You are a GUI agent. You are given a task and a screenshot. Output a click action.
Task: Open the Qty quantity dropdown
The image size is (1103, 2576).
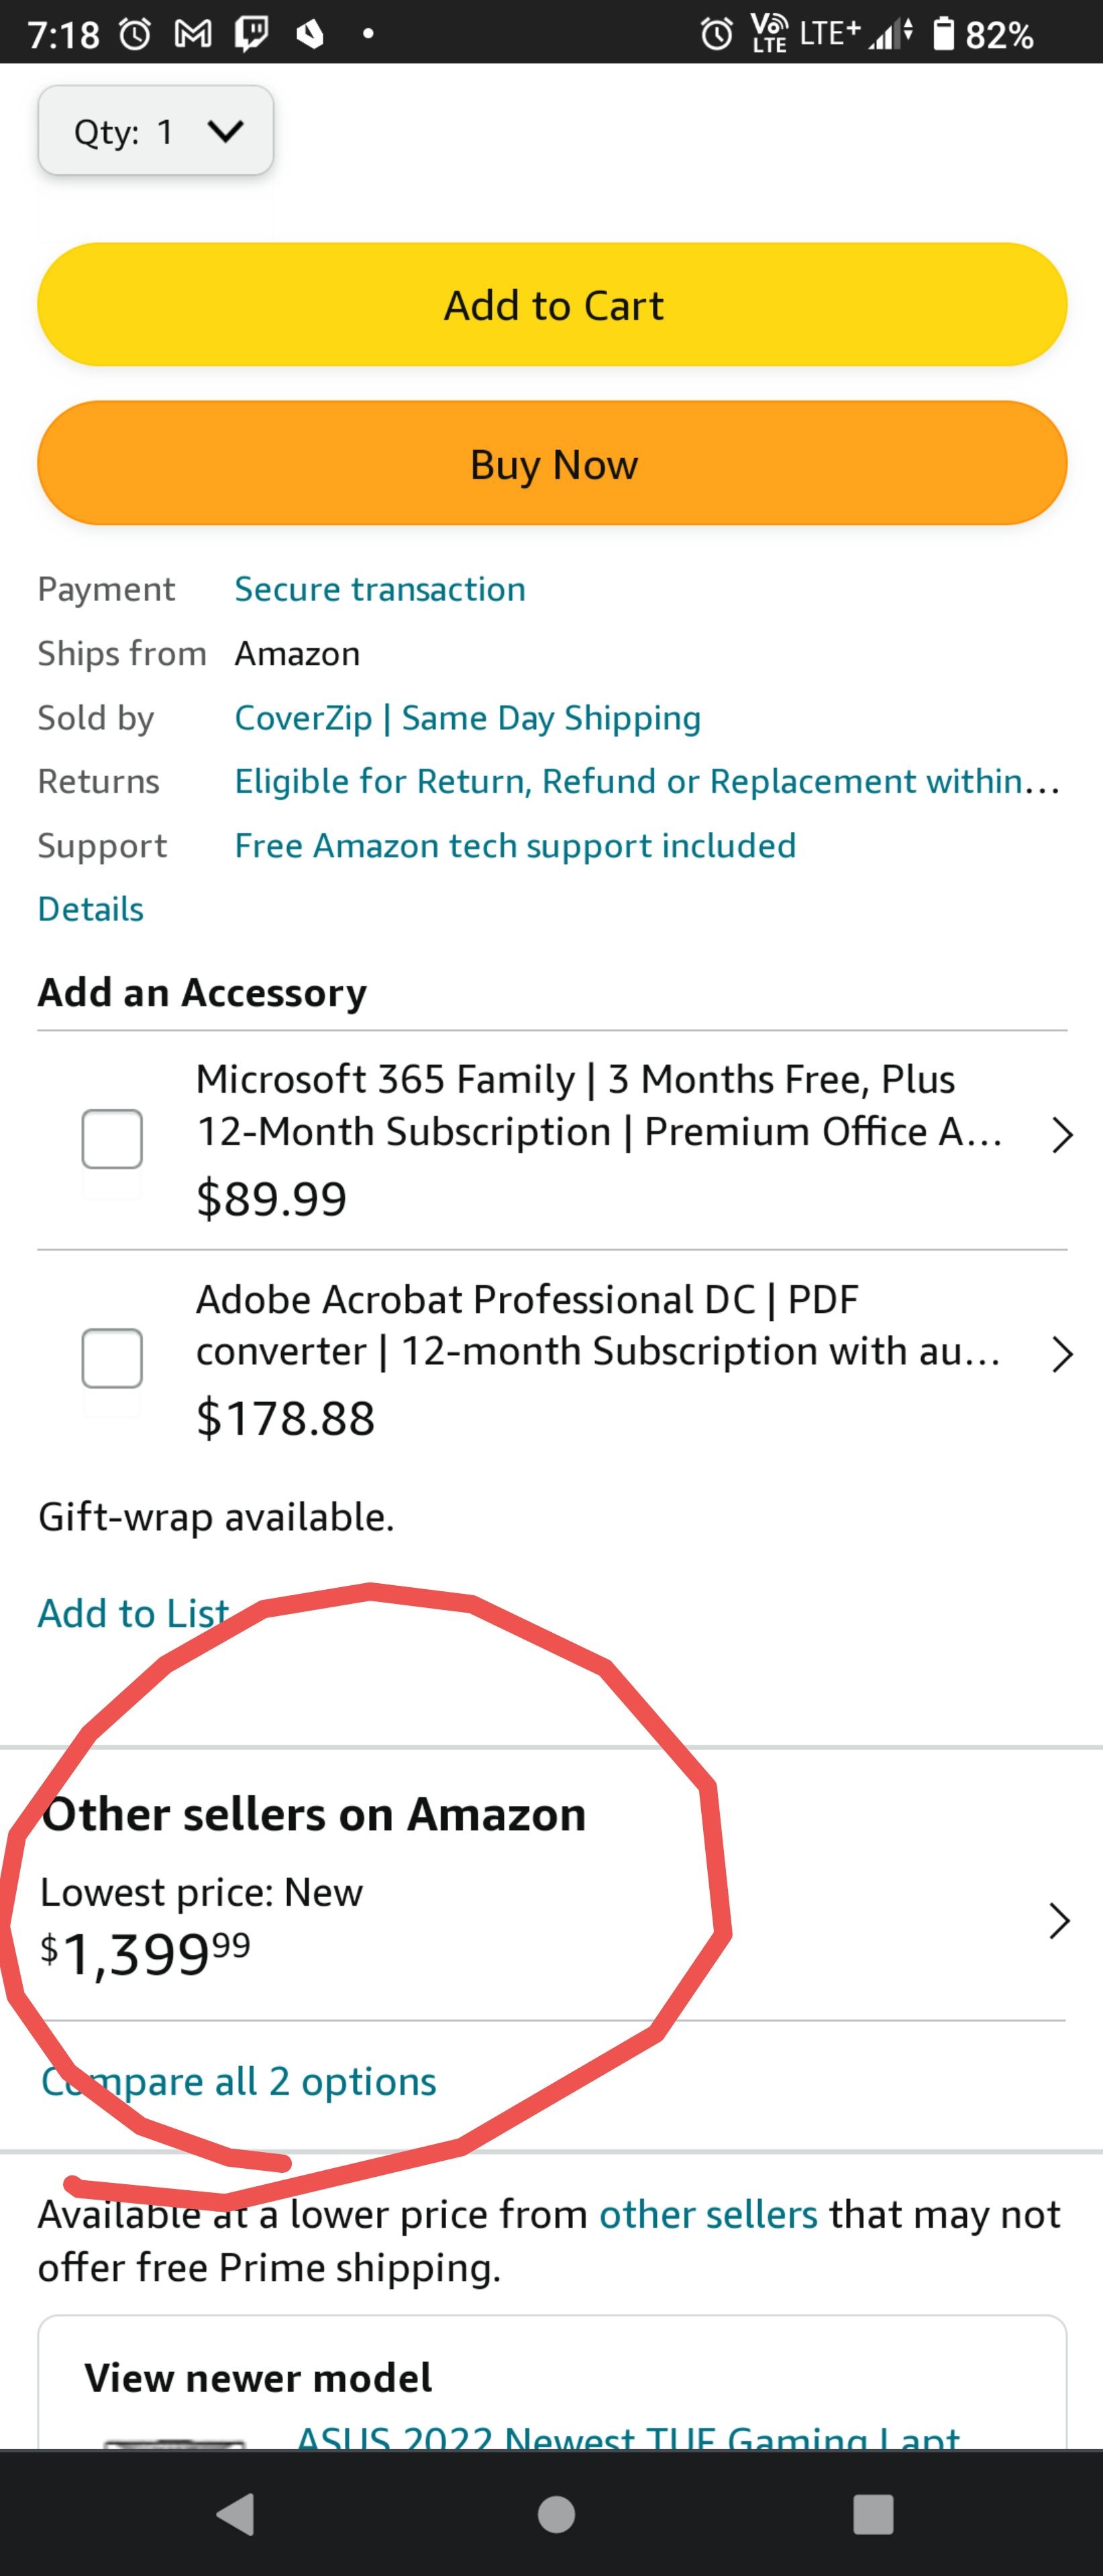[x=155, y=131]
